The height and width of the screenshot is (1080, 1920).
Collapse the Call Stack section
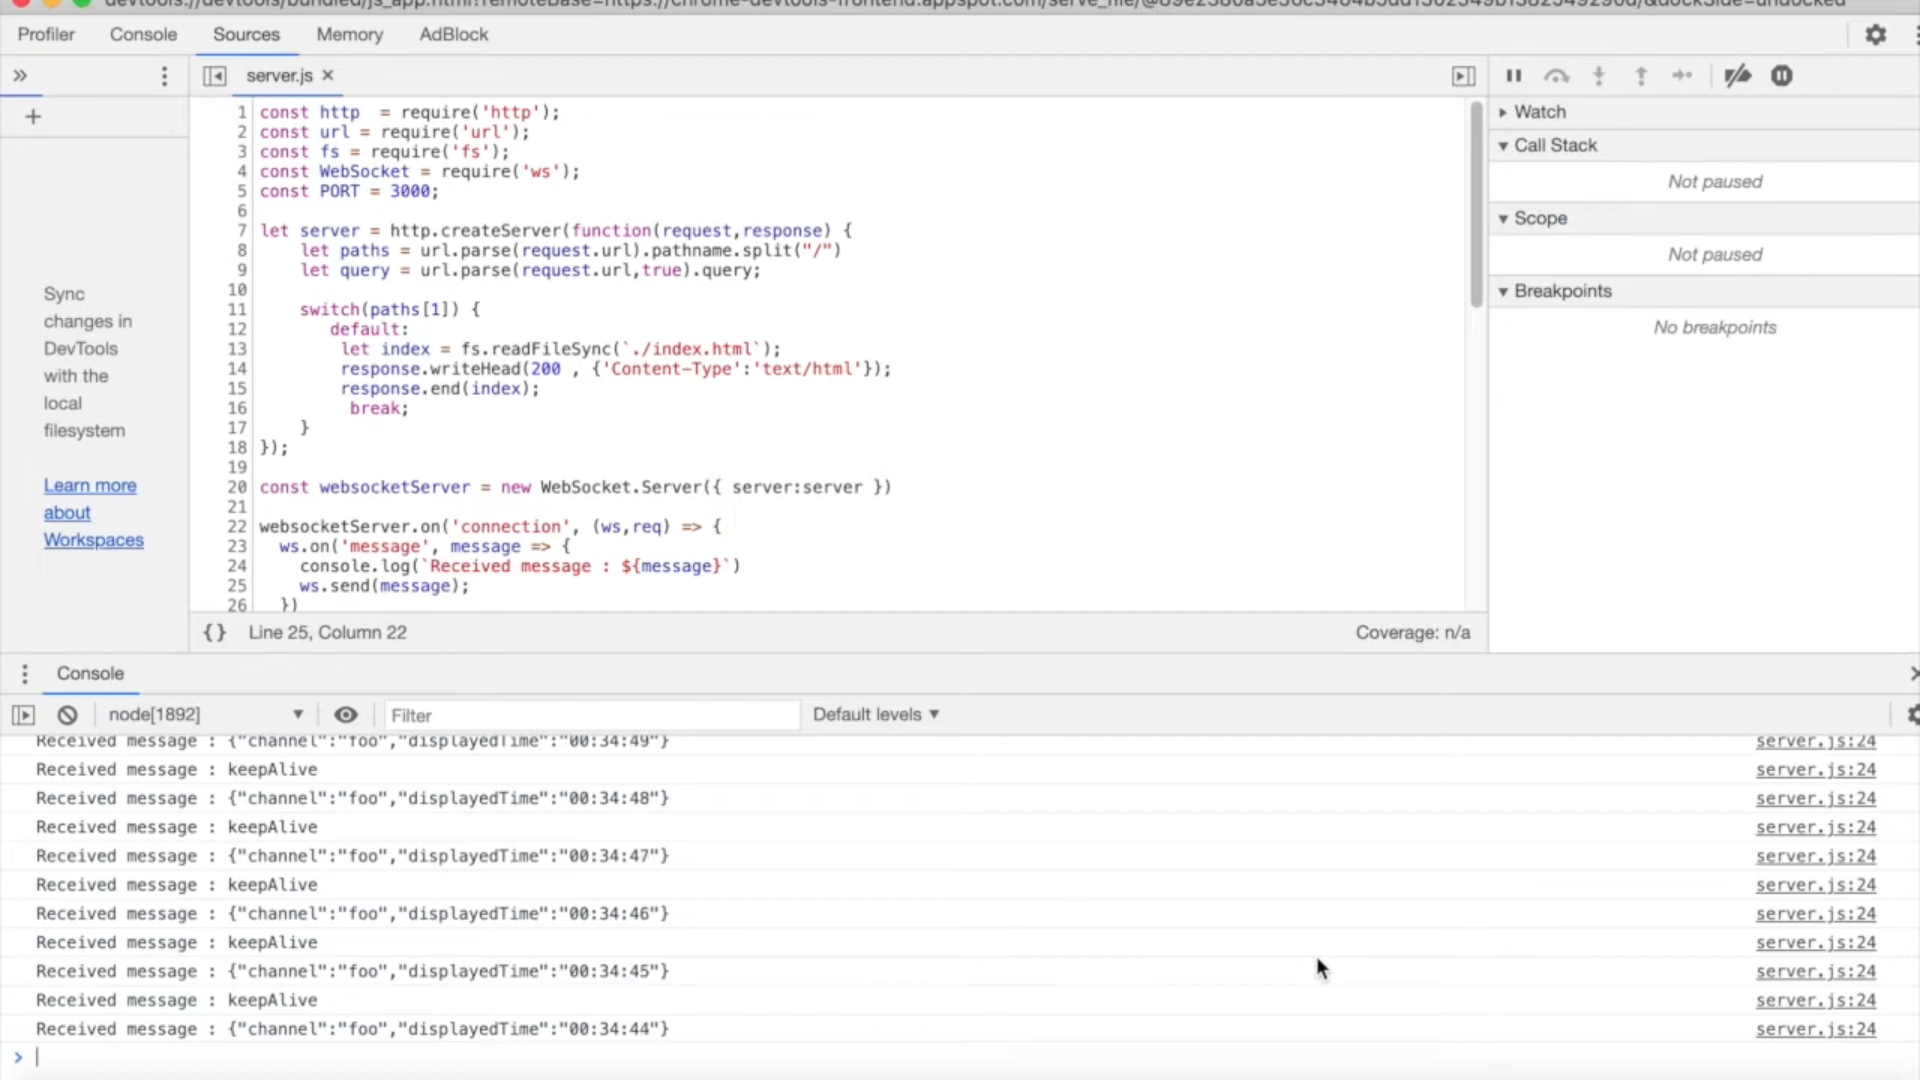coord(1554,145)
